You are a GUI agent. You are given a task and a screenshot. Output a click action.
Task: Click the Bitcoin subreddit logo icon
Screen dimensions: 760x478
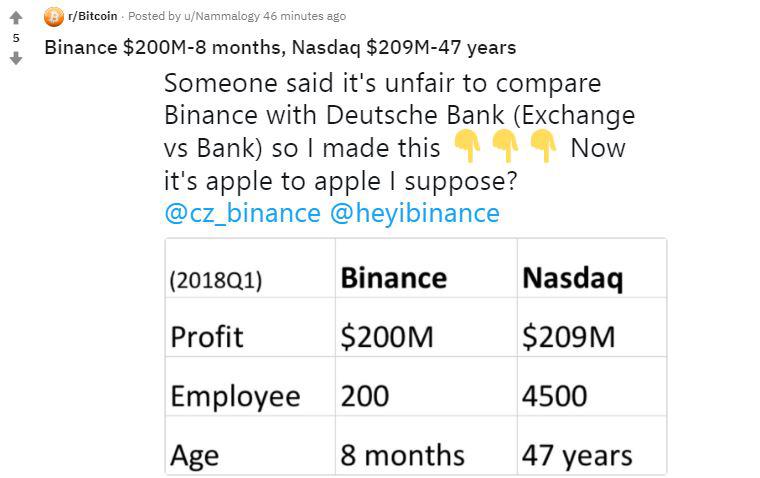point(54,17)
